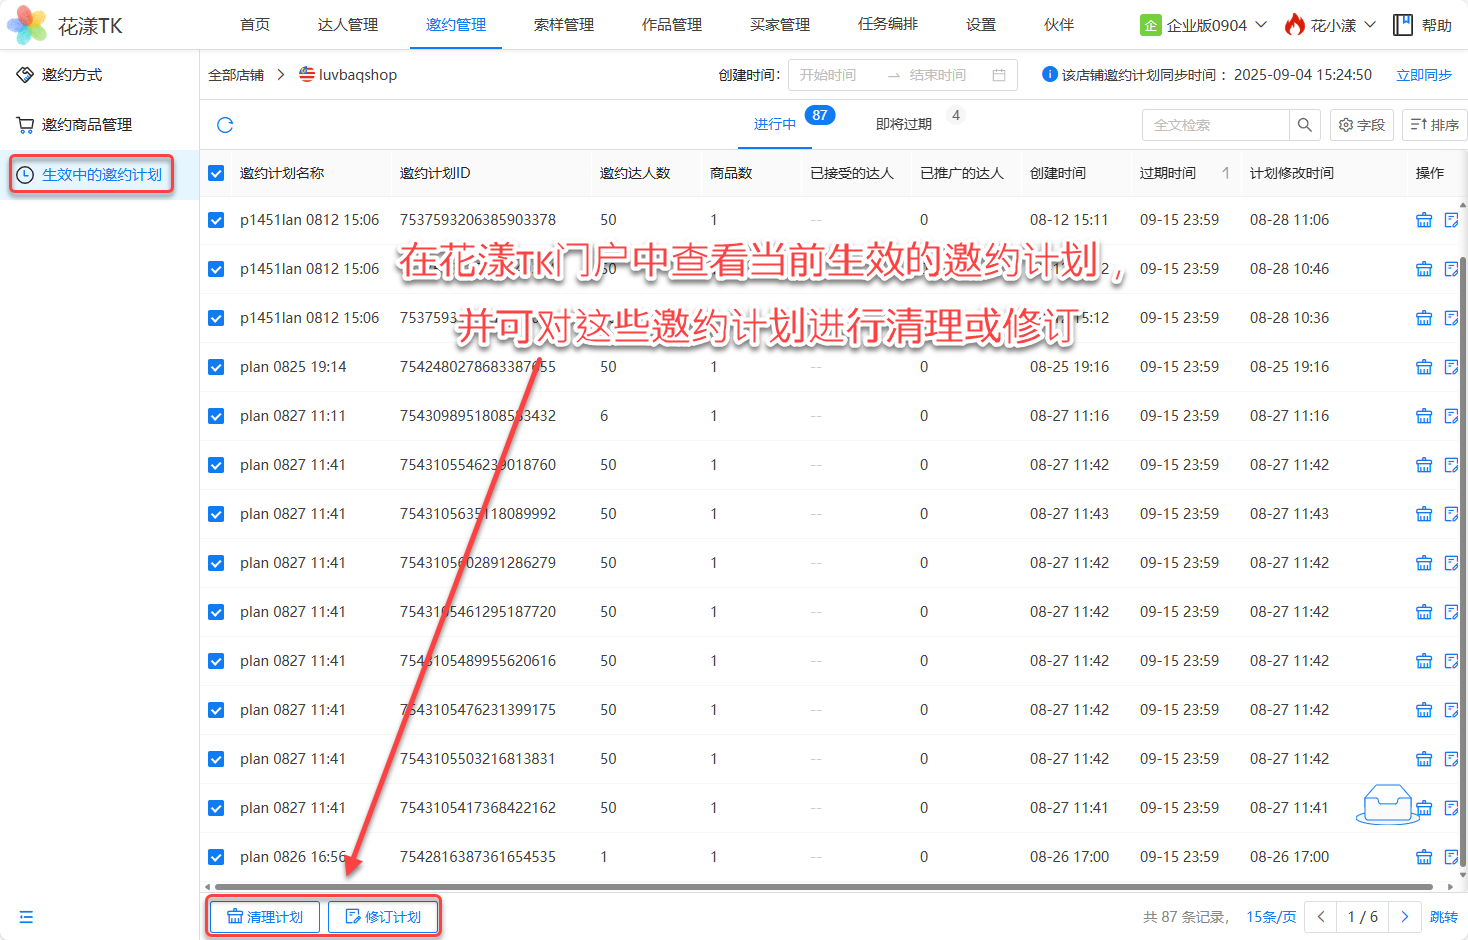
Task: Open the 15条/页 page size selector
Action: (x=1270, y=917)
